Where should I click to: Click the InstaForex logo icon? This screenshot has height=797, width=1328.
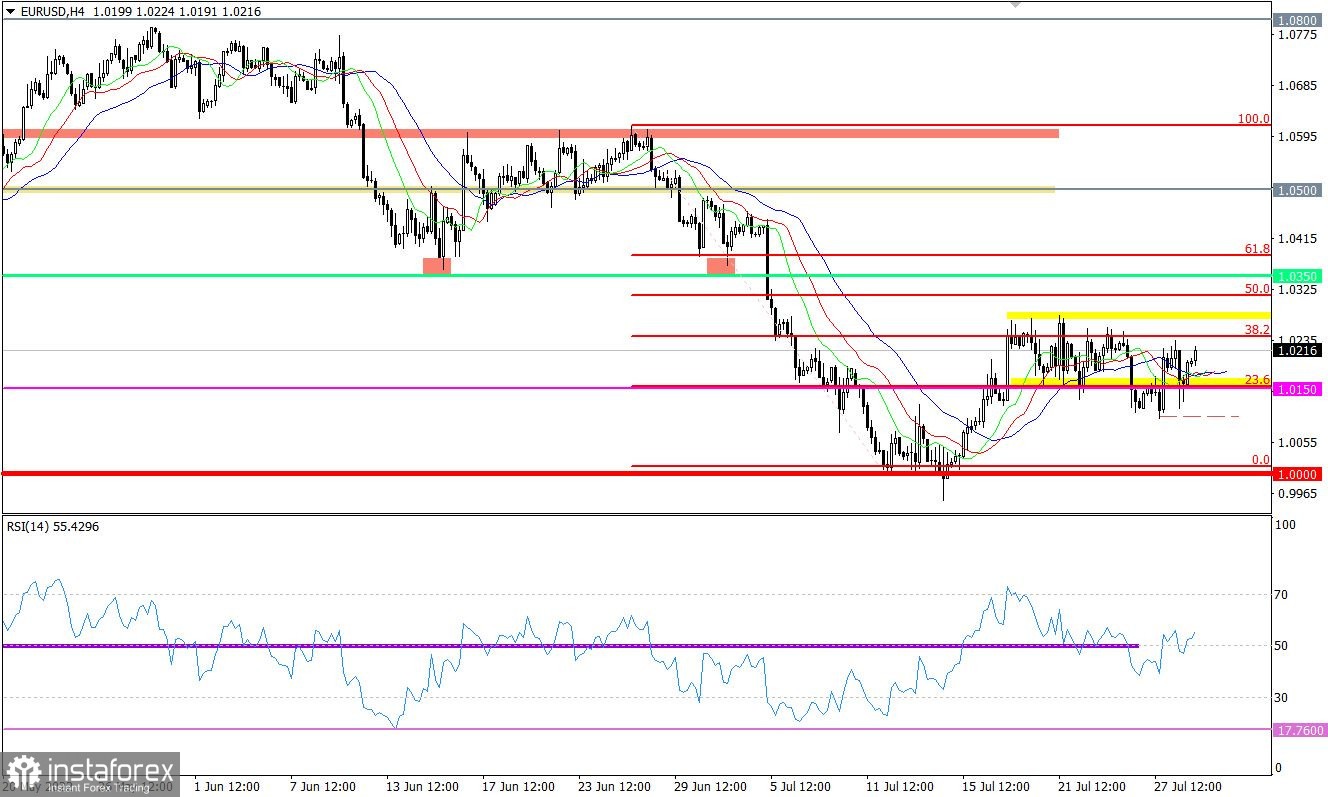coord(22,774)
